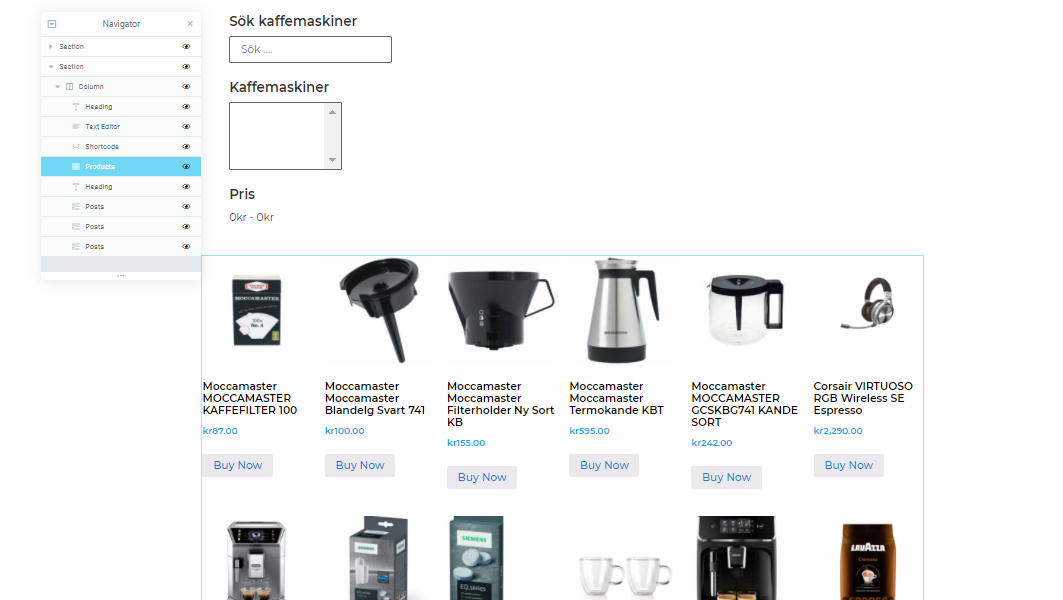Viewport: 1063px width, 600px height.
Task: Click the Products widget grid icon
Action: 76,167
